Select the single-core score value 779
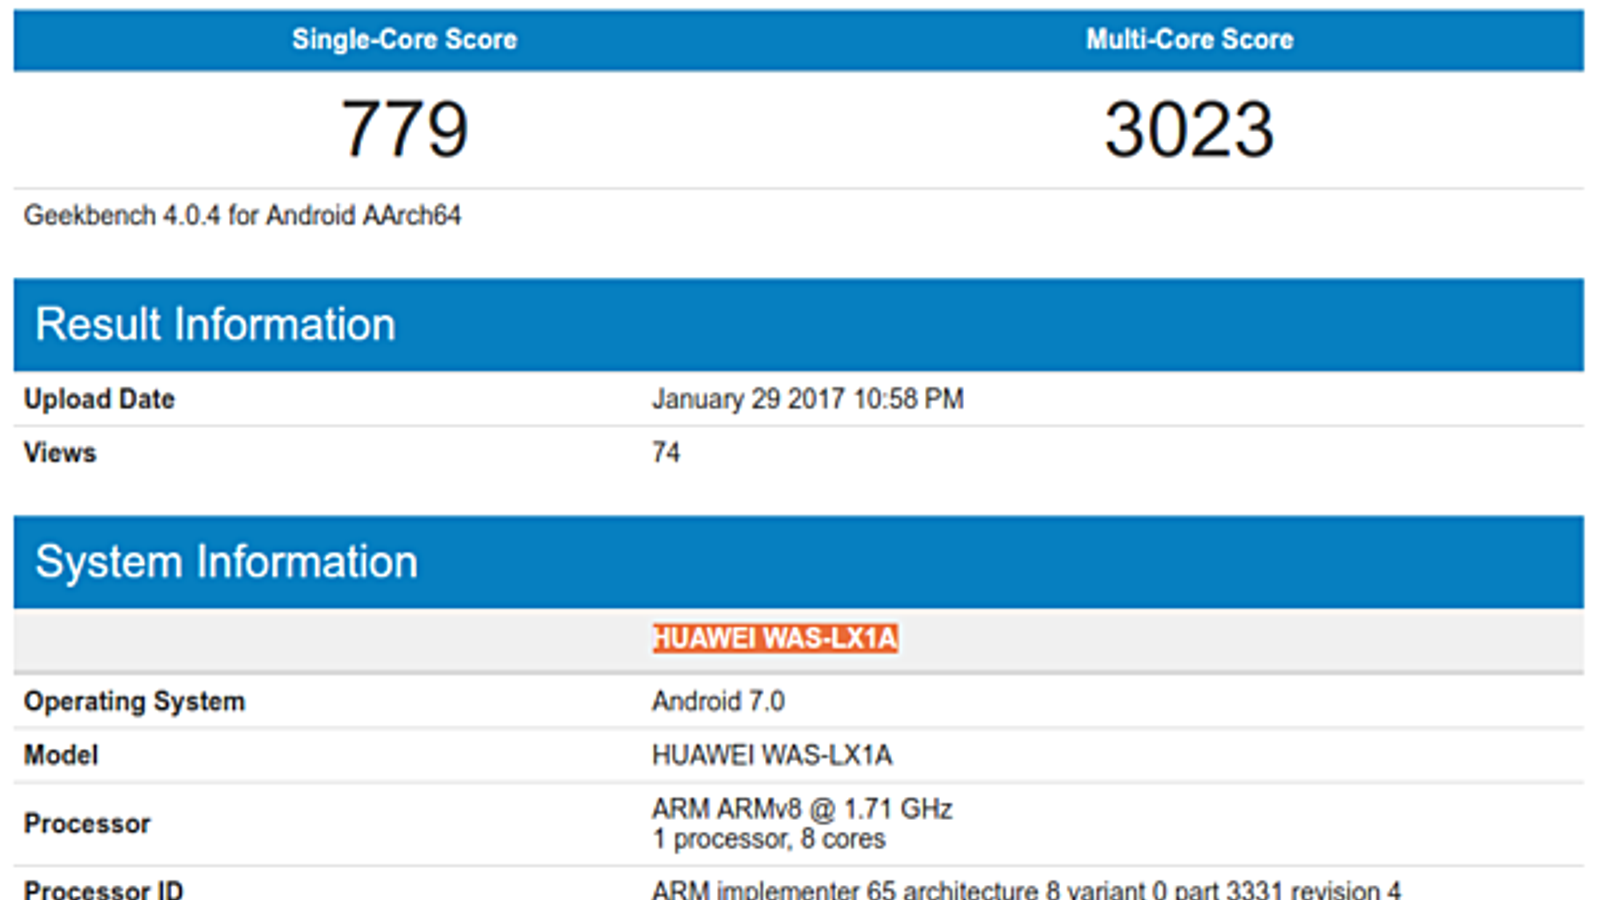The width and height of the screenshot is (1600, 900). [x=405, y=129]
